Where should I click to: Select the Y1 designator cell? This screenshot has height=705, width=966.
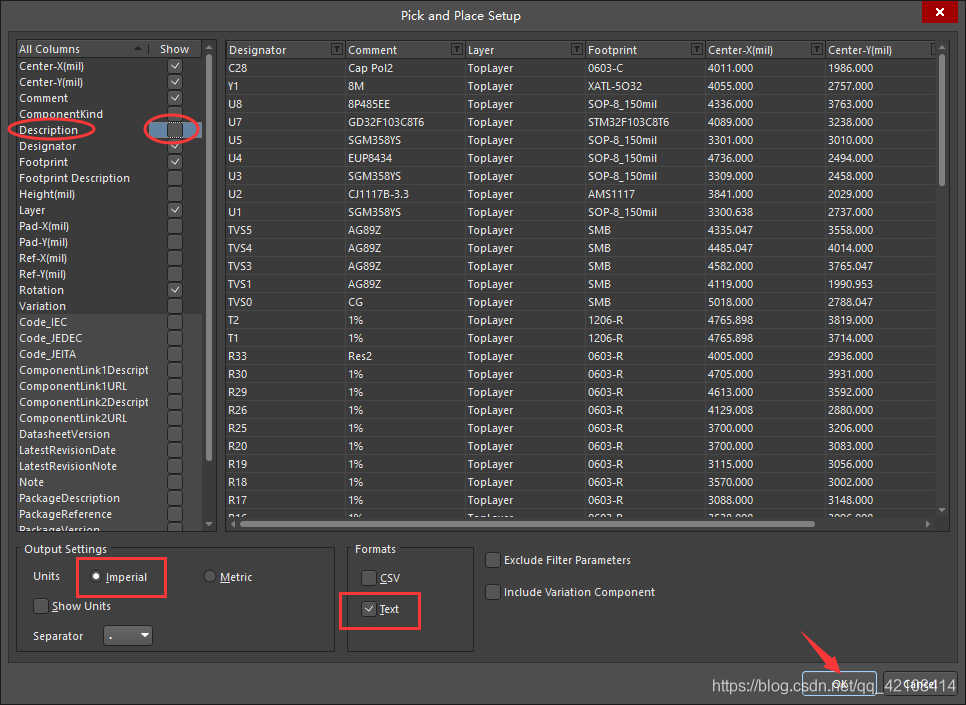(x=285, y=86)
